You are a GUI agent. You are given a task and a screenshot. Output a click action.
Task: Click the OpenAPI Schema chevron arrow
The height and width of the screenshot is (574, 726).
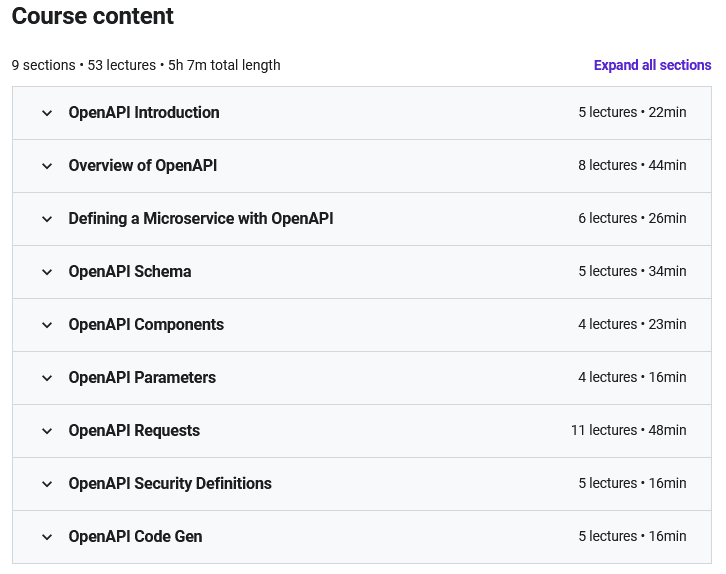coord(47,272)
